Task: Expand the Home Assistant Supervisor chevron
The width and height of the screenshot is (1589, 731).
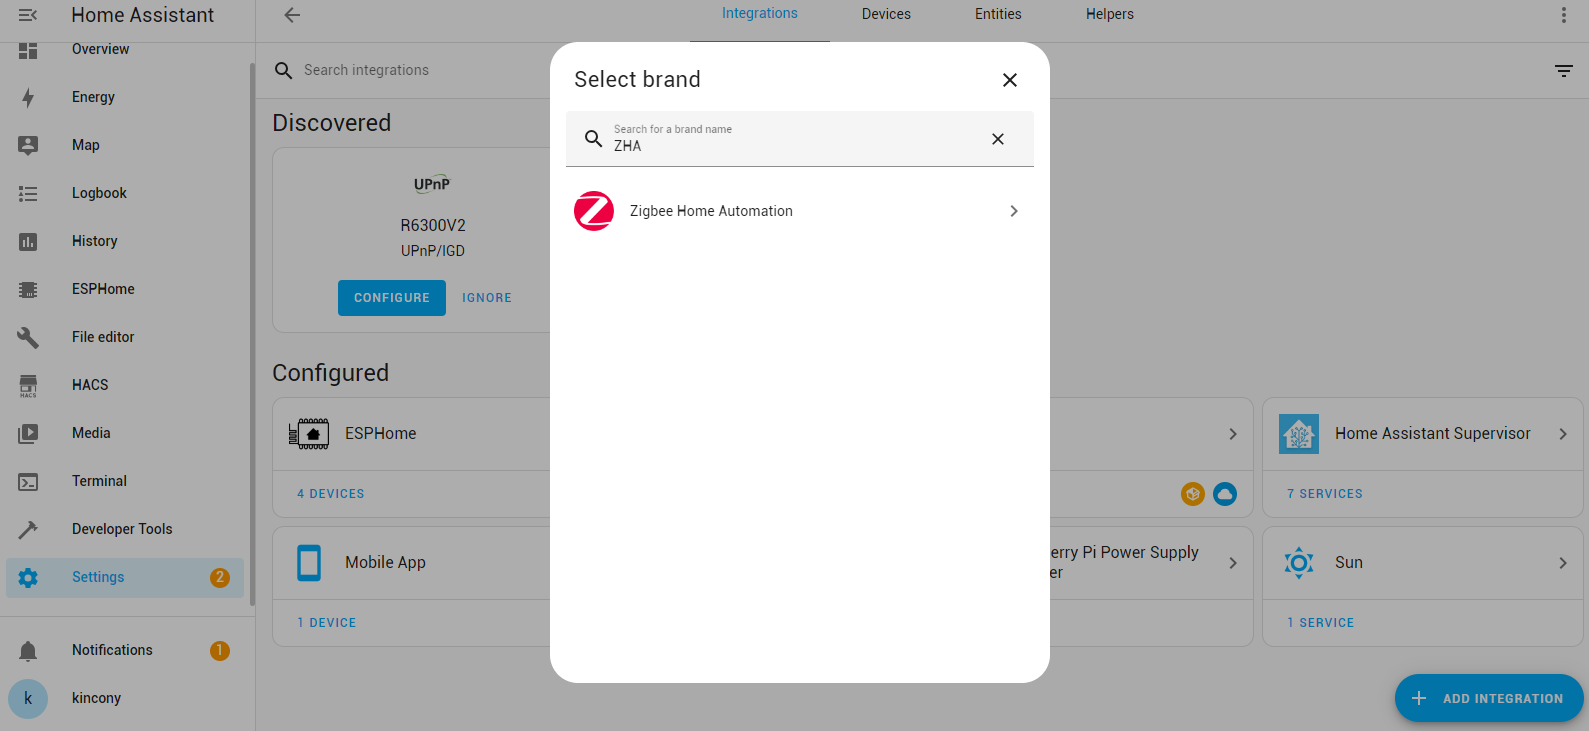Action: click(1562, 434)
